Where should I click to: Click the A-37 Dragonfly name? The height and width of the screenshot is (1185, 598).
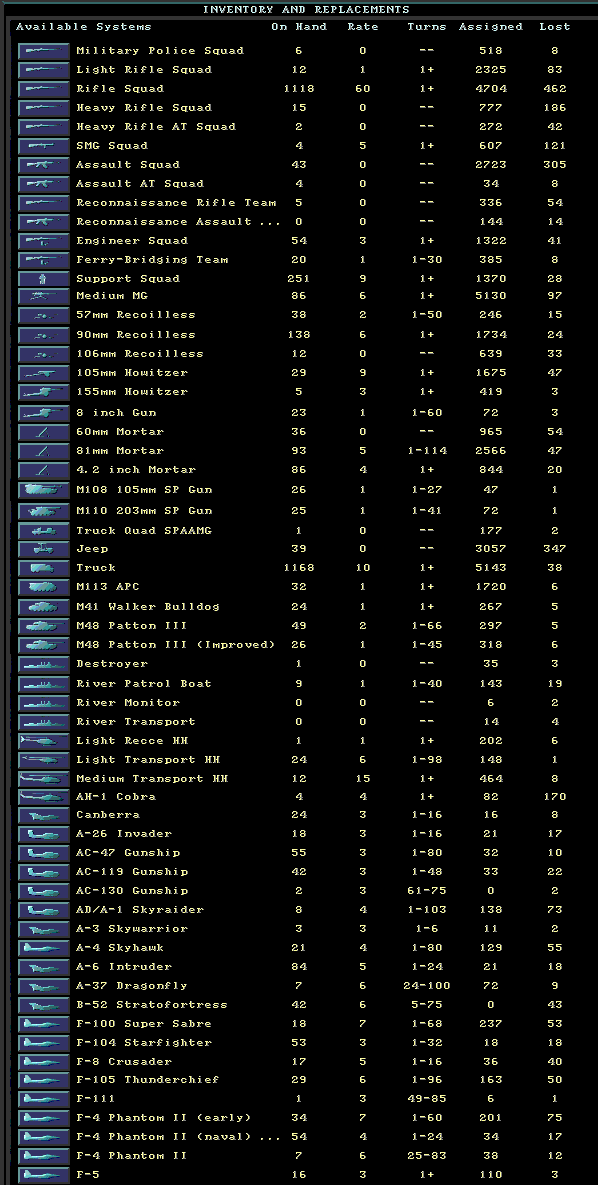click(x=132, y=985)
